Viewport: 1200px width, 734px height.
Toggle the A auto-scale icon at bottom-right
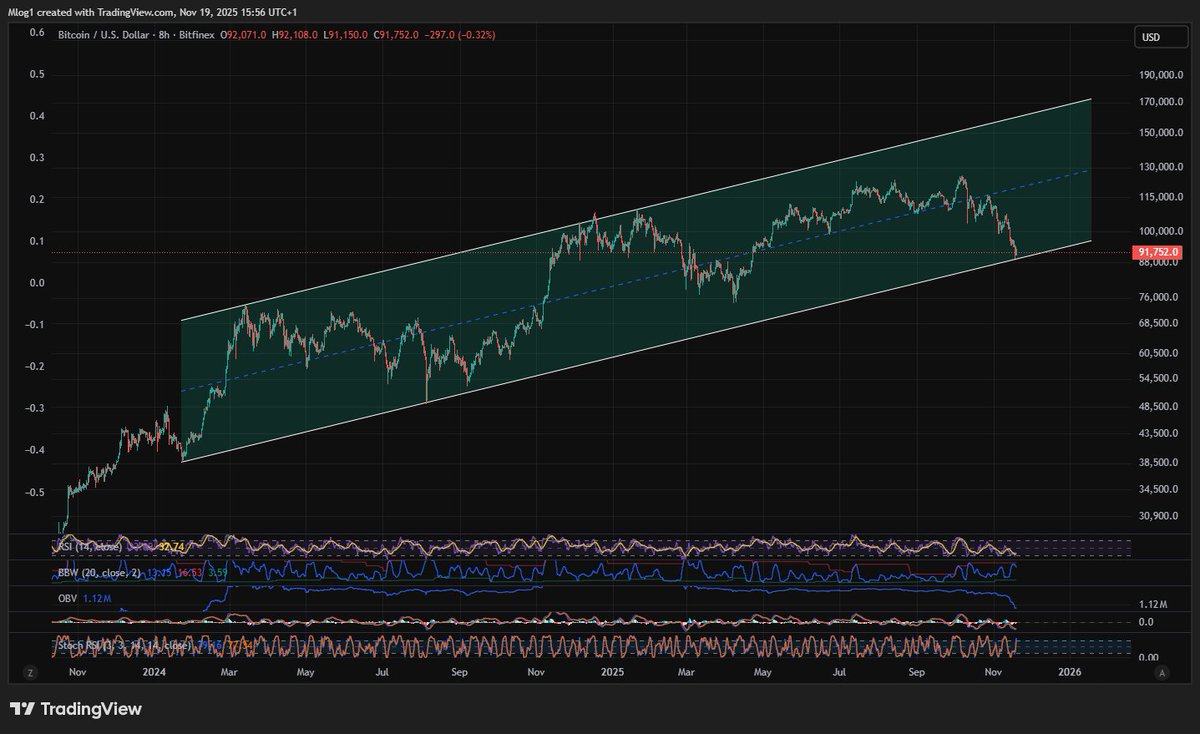click(1163, 673)
